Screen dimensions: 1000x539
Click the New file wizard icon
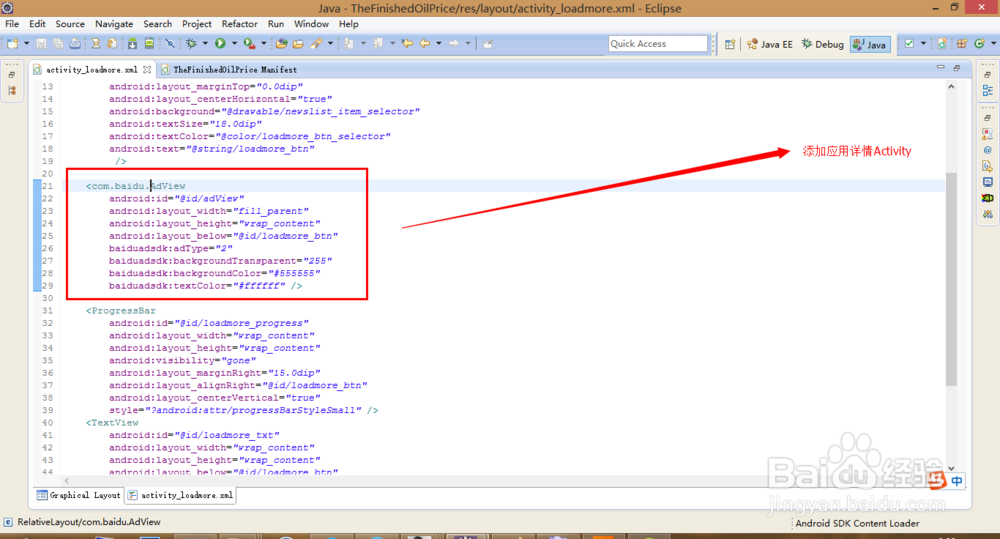pyautogui.click(x=13, y=43)
